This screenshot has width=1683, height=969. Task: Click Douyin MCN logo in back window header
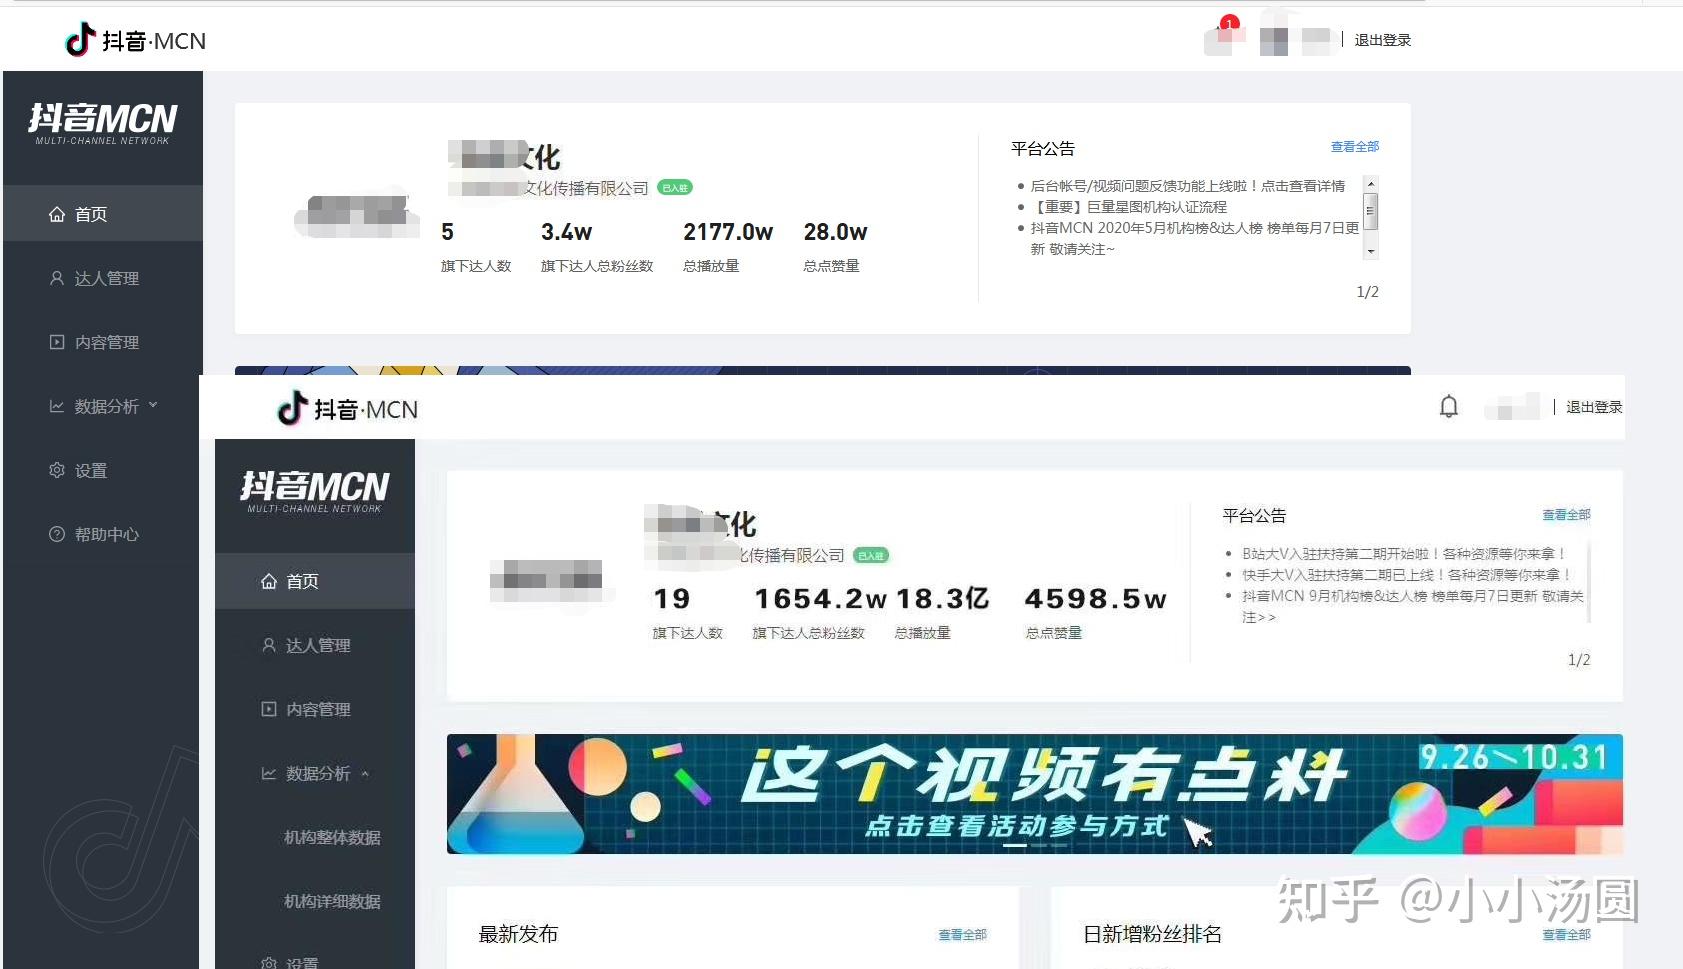pyautogui.click(x=135, y=40)
